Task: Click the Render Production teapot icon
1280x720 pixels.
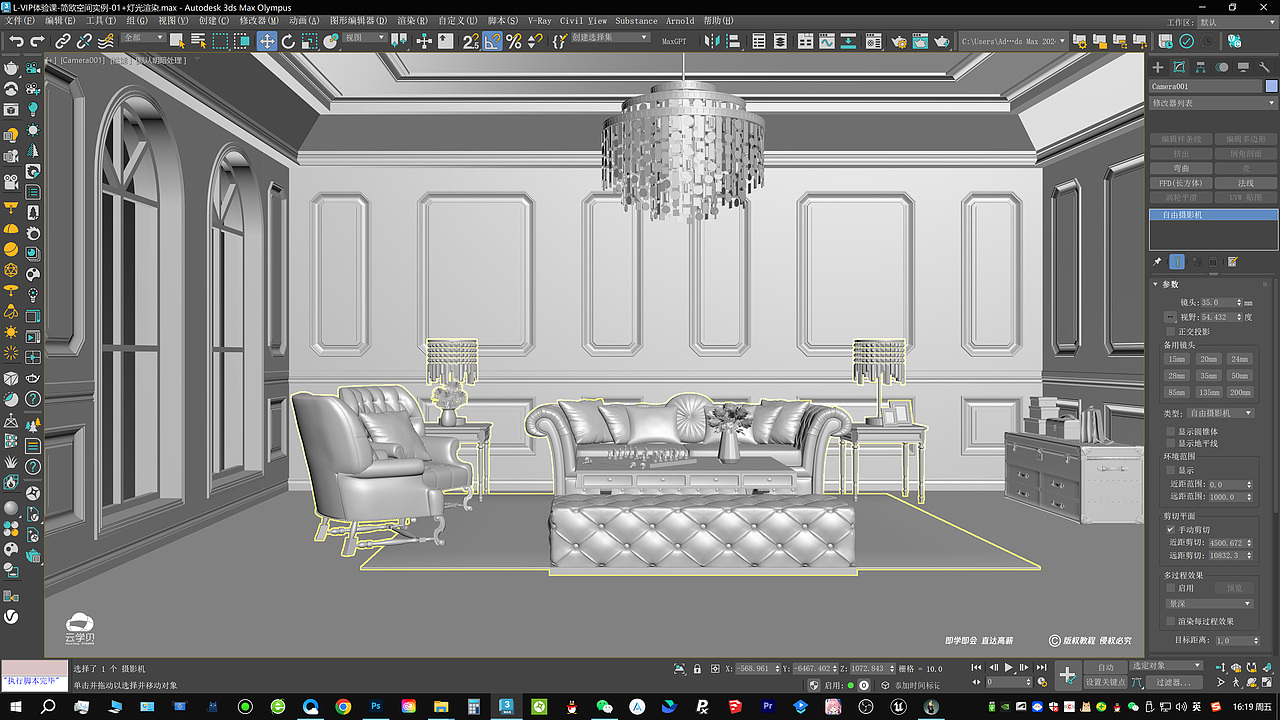Action: click(943, 41)
